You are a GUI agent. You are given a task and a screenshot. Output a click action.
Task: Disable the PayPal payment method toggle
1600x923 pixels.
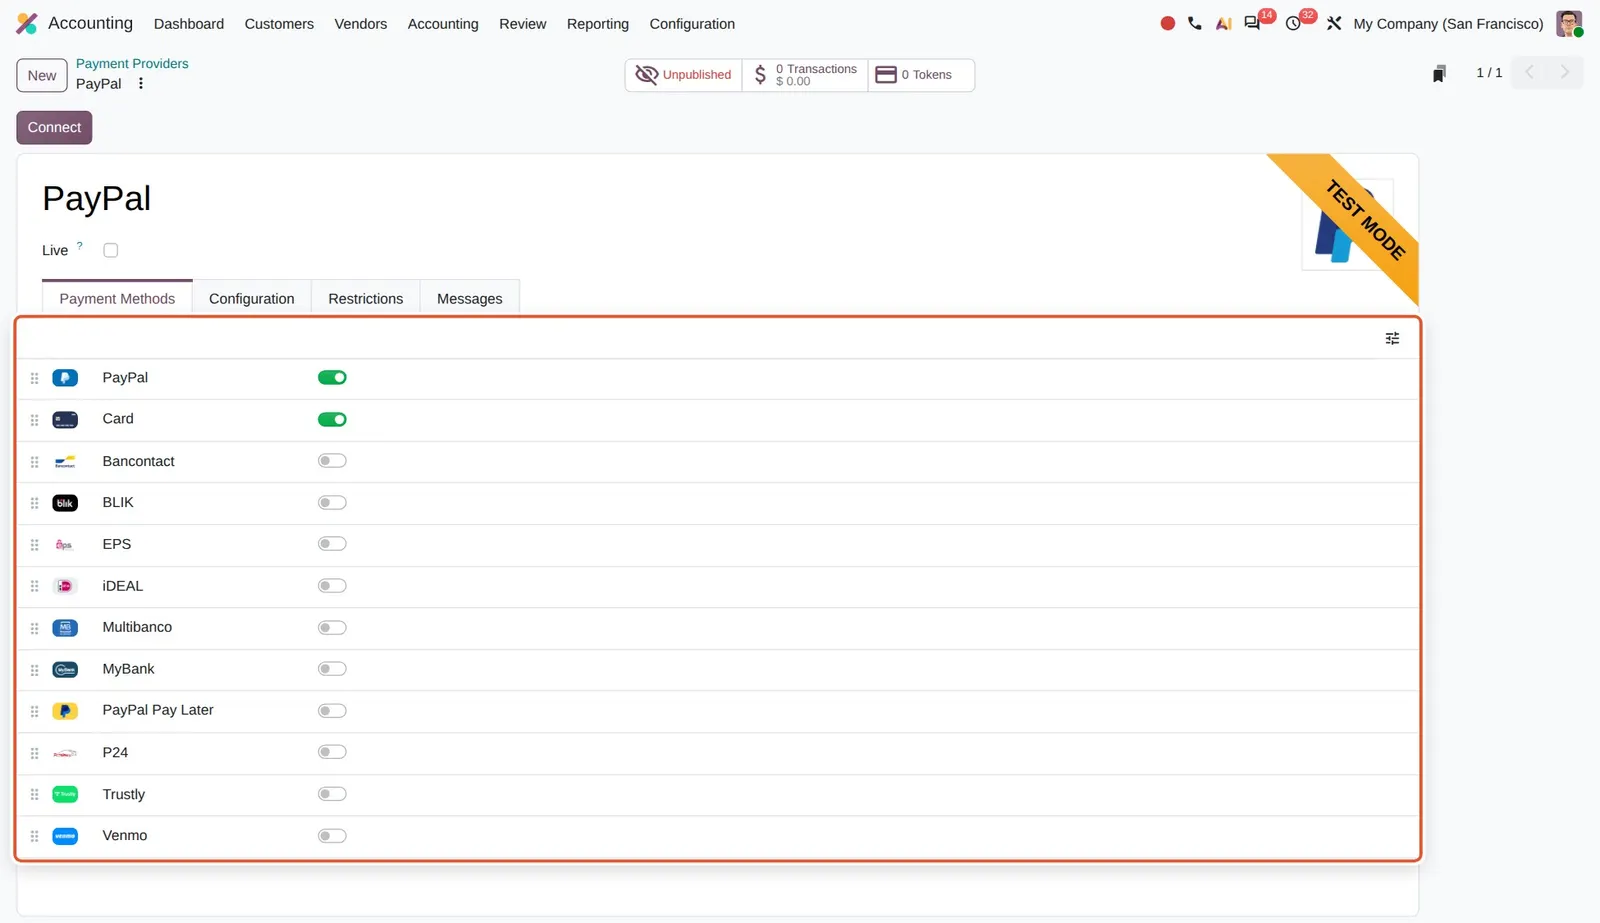[332, 377]
